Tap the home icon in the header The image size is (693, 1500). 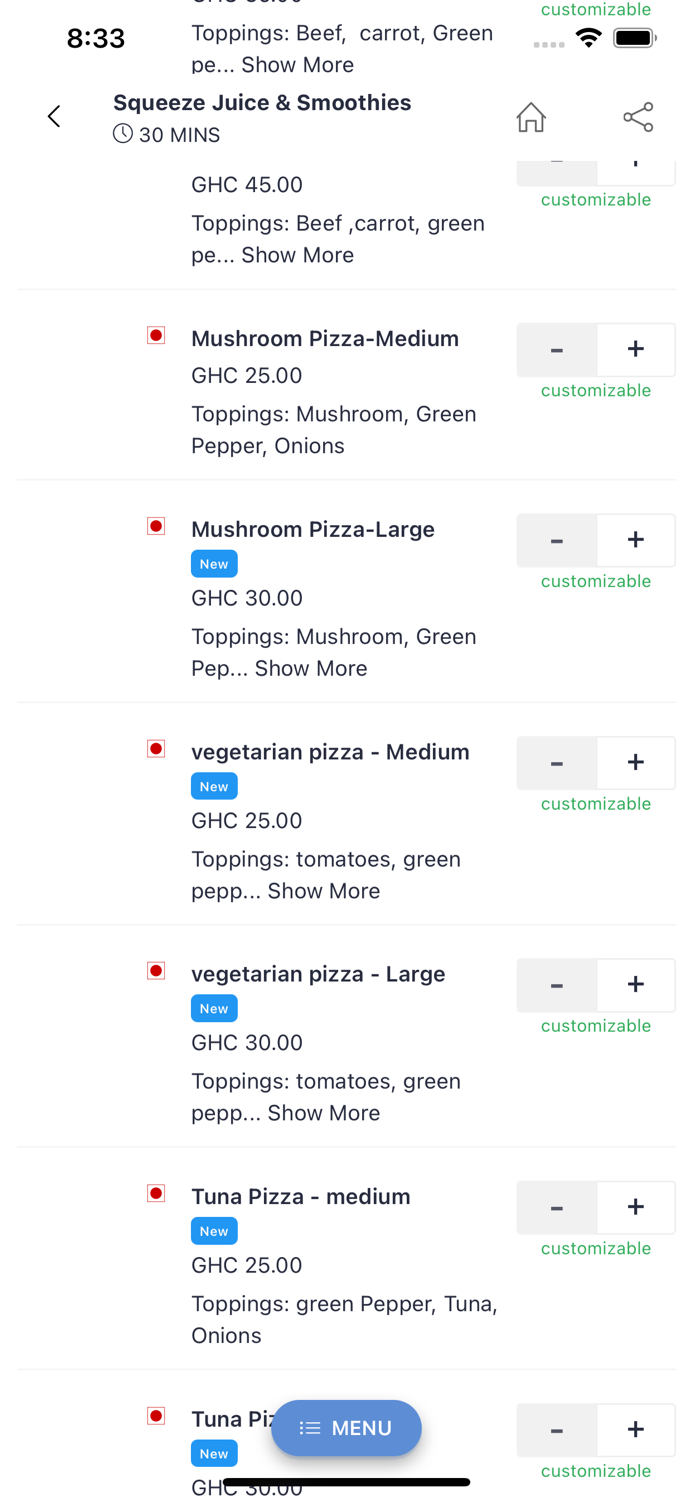click(x=530, y=116)
